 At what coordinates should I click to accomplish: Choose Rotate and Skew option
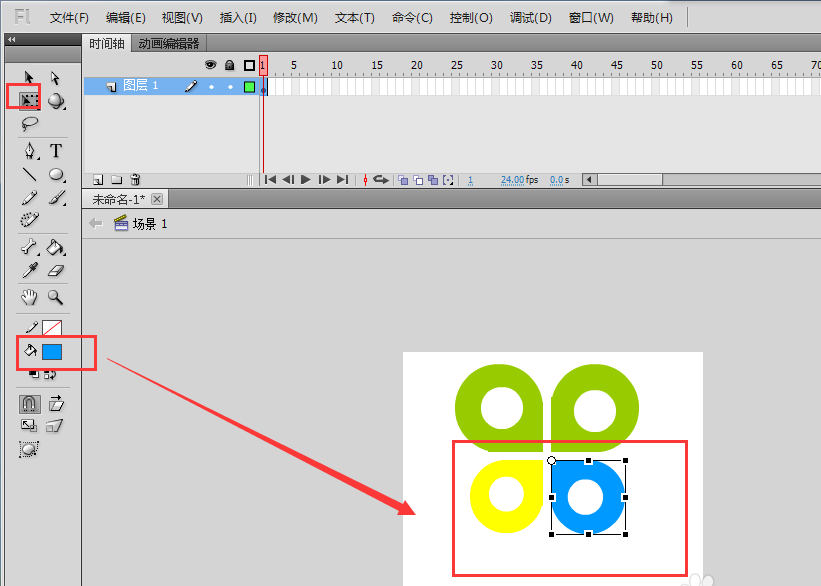tap(56, 403)
